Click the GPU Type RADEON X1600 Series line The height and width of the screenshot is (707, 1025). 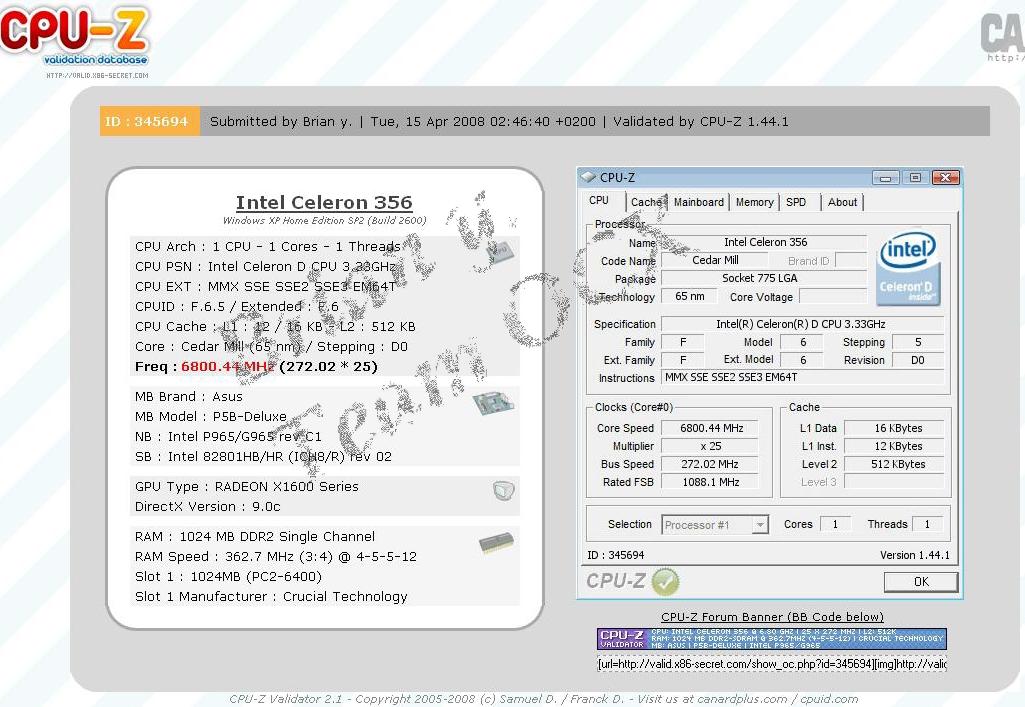coord(246,487)
